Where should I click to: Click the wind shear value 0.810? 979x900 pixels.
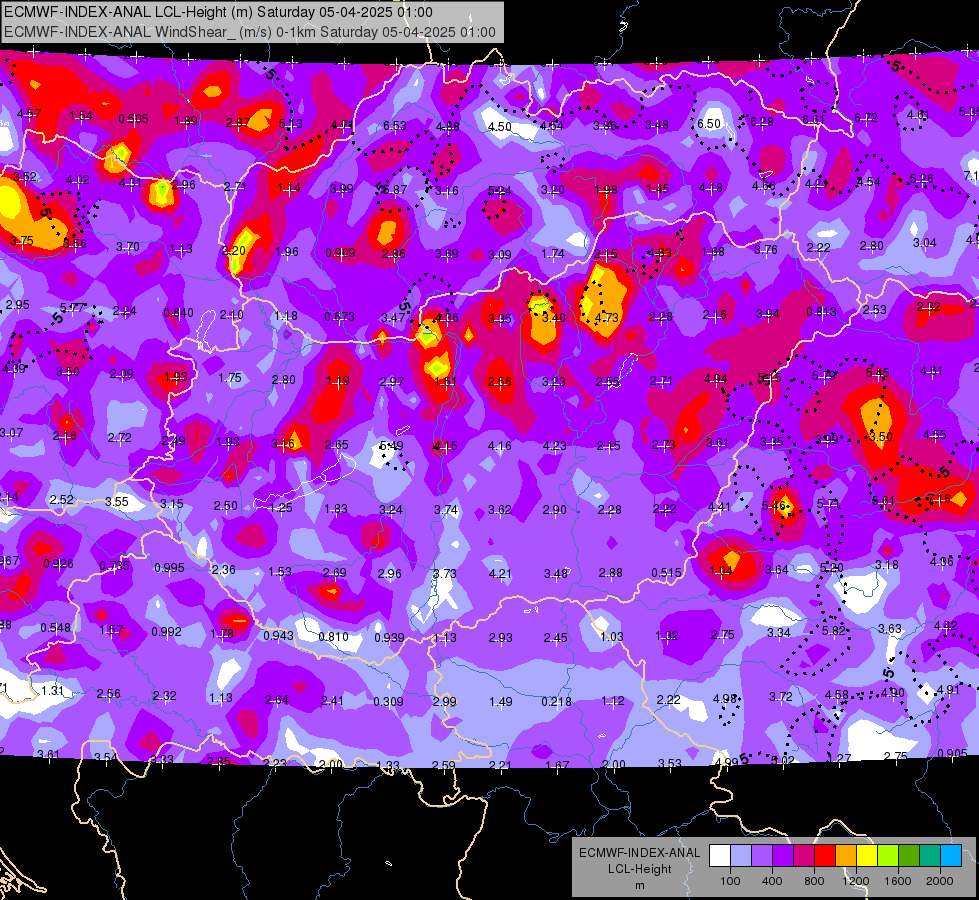[333, 636]
